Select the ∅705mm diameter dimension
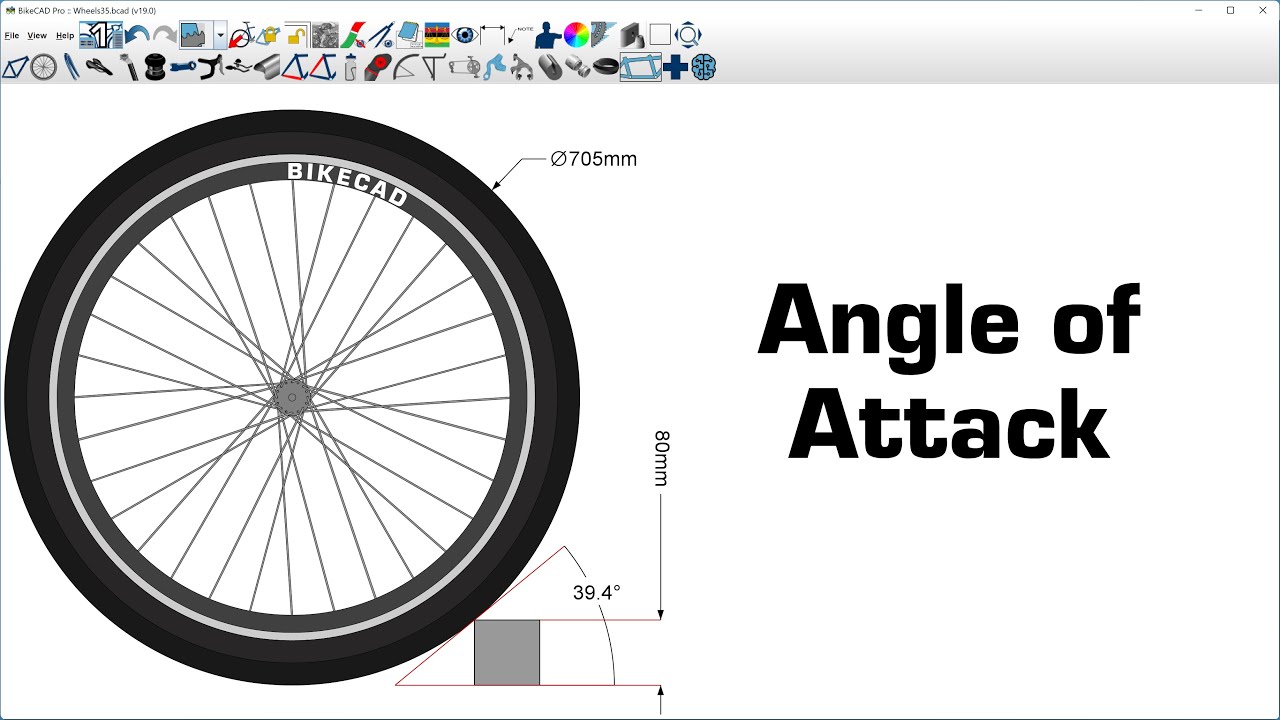Image resolution: width=1280 pixels, height=720 pixels. point(594,159)
